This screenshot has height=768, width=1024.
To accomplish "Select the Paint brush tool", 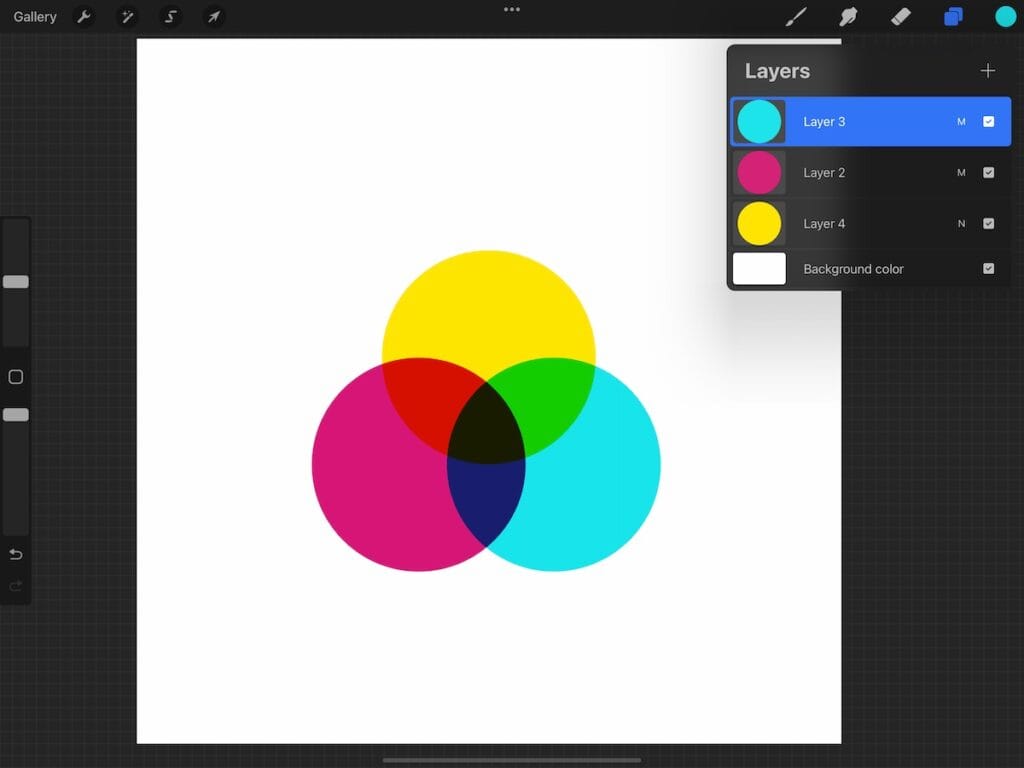I will (797, 16).
